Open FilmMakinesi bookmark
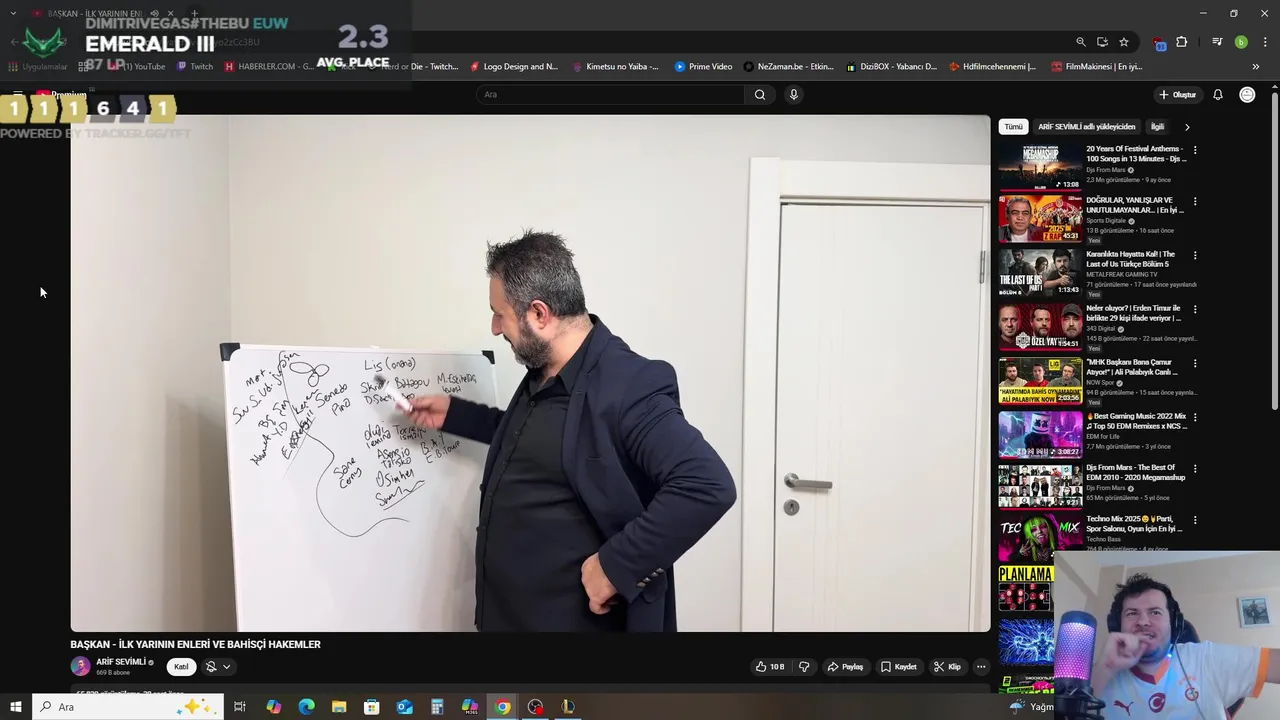 coord(1096,67)
